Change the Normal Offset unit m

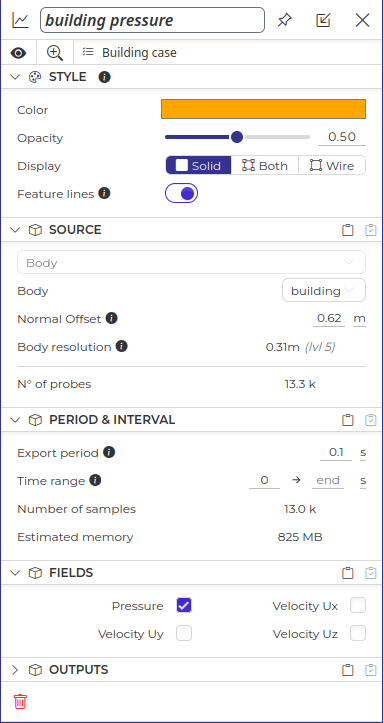(359, 319)
